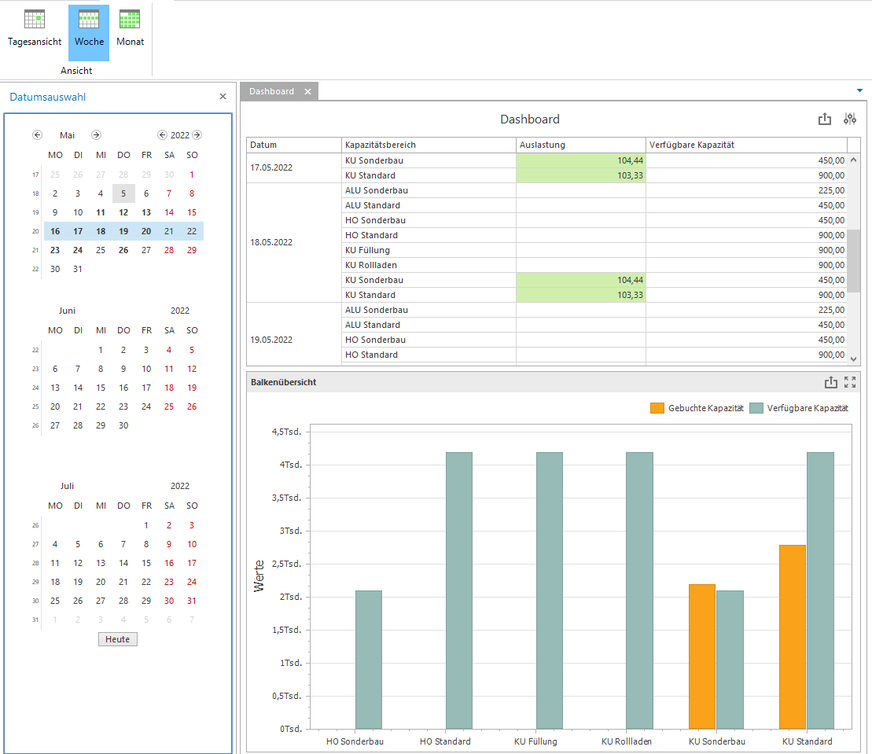Maximize the Balkenübersicht chart panel
Image resolution: width=872 pixels, height=754 pixels.
[x=850, y=382]
